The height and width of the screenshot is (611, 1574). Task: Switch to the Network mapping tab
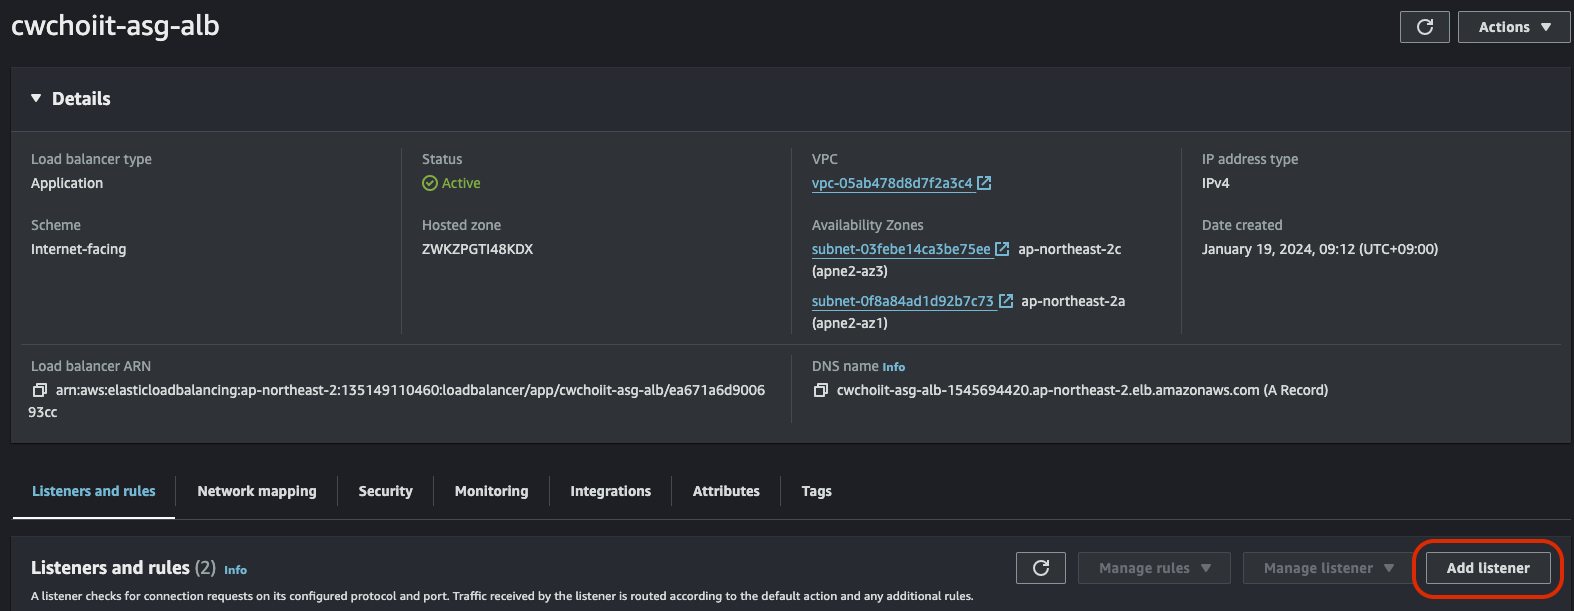257,491
